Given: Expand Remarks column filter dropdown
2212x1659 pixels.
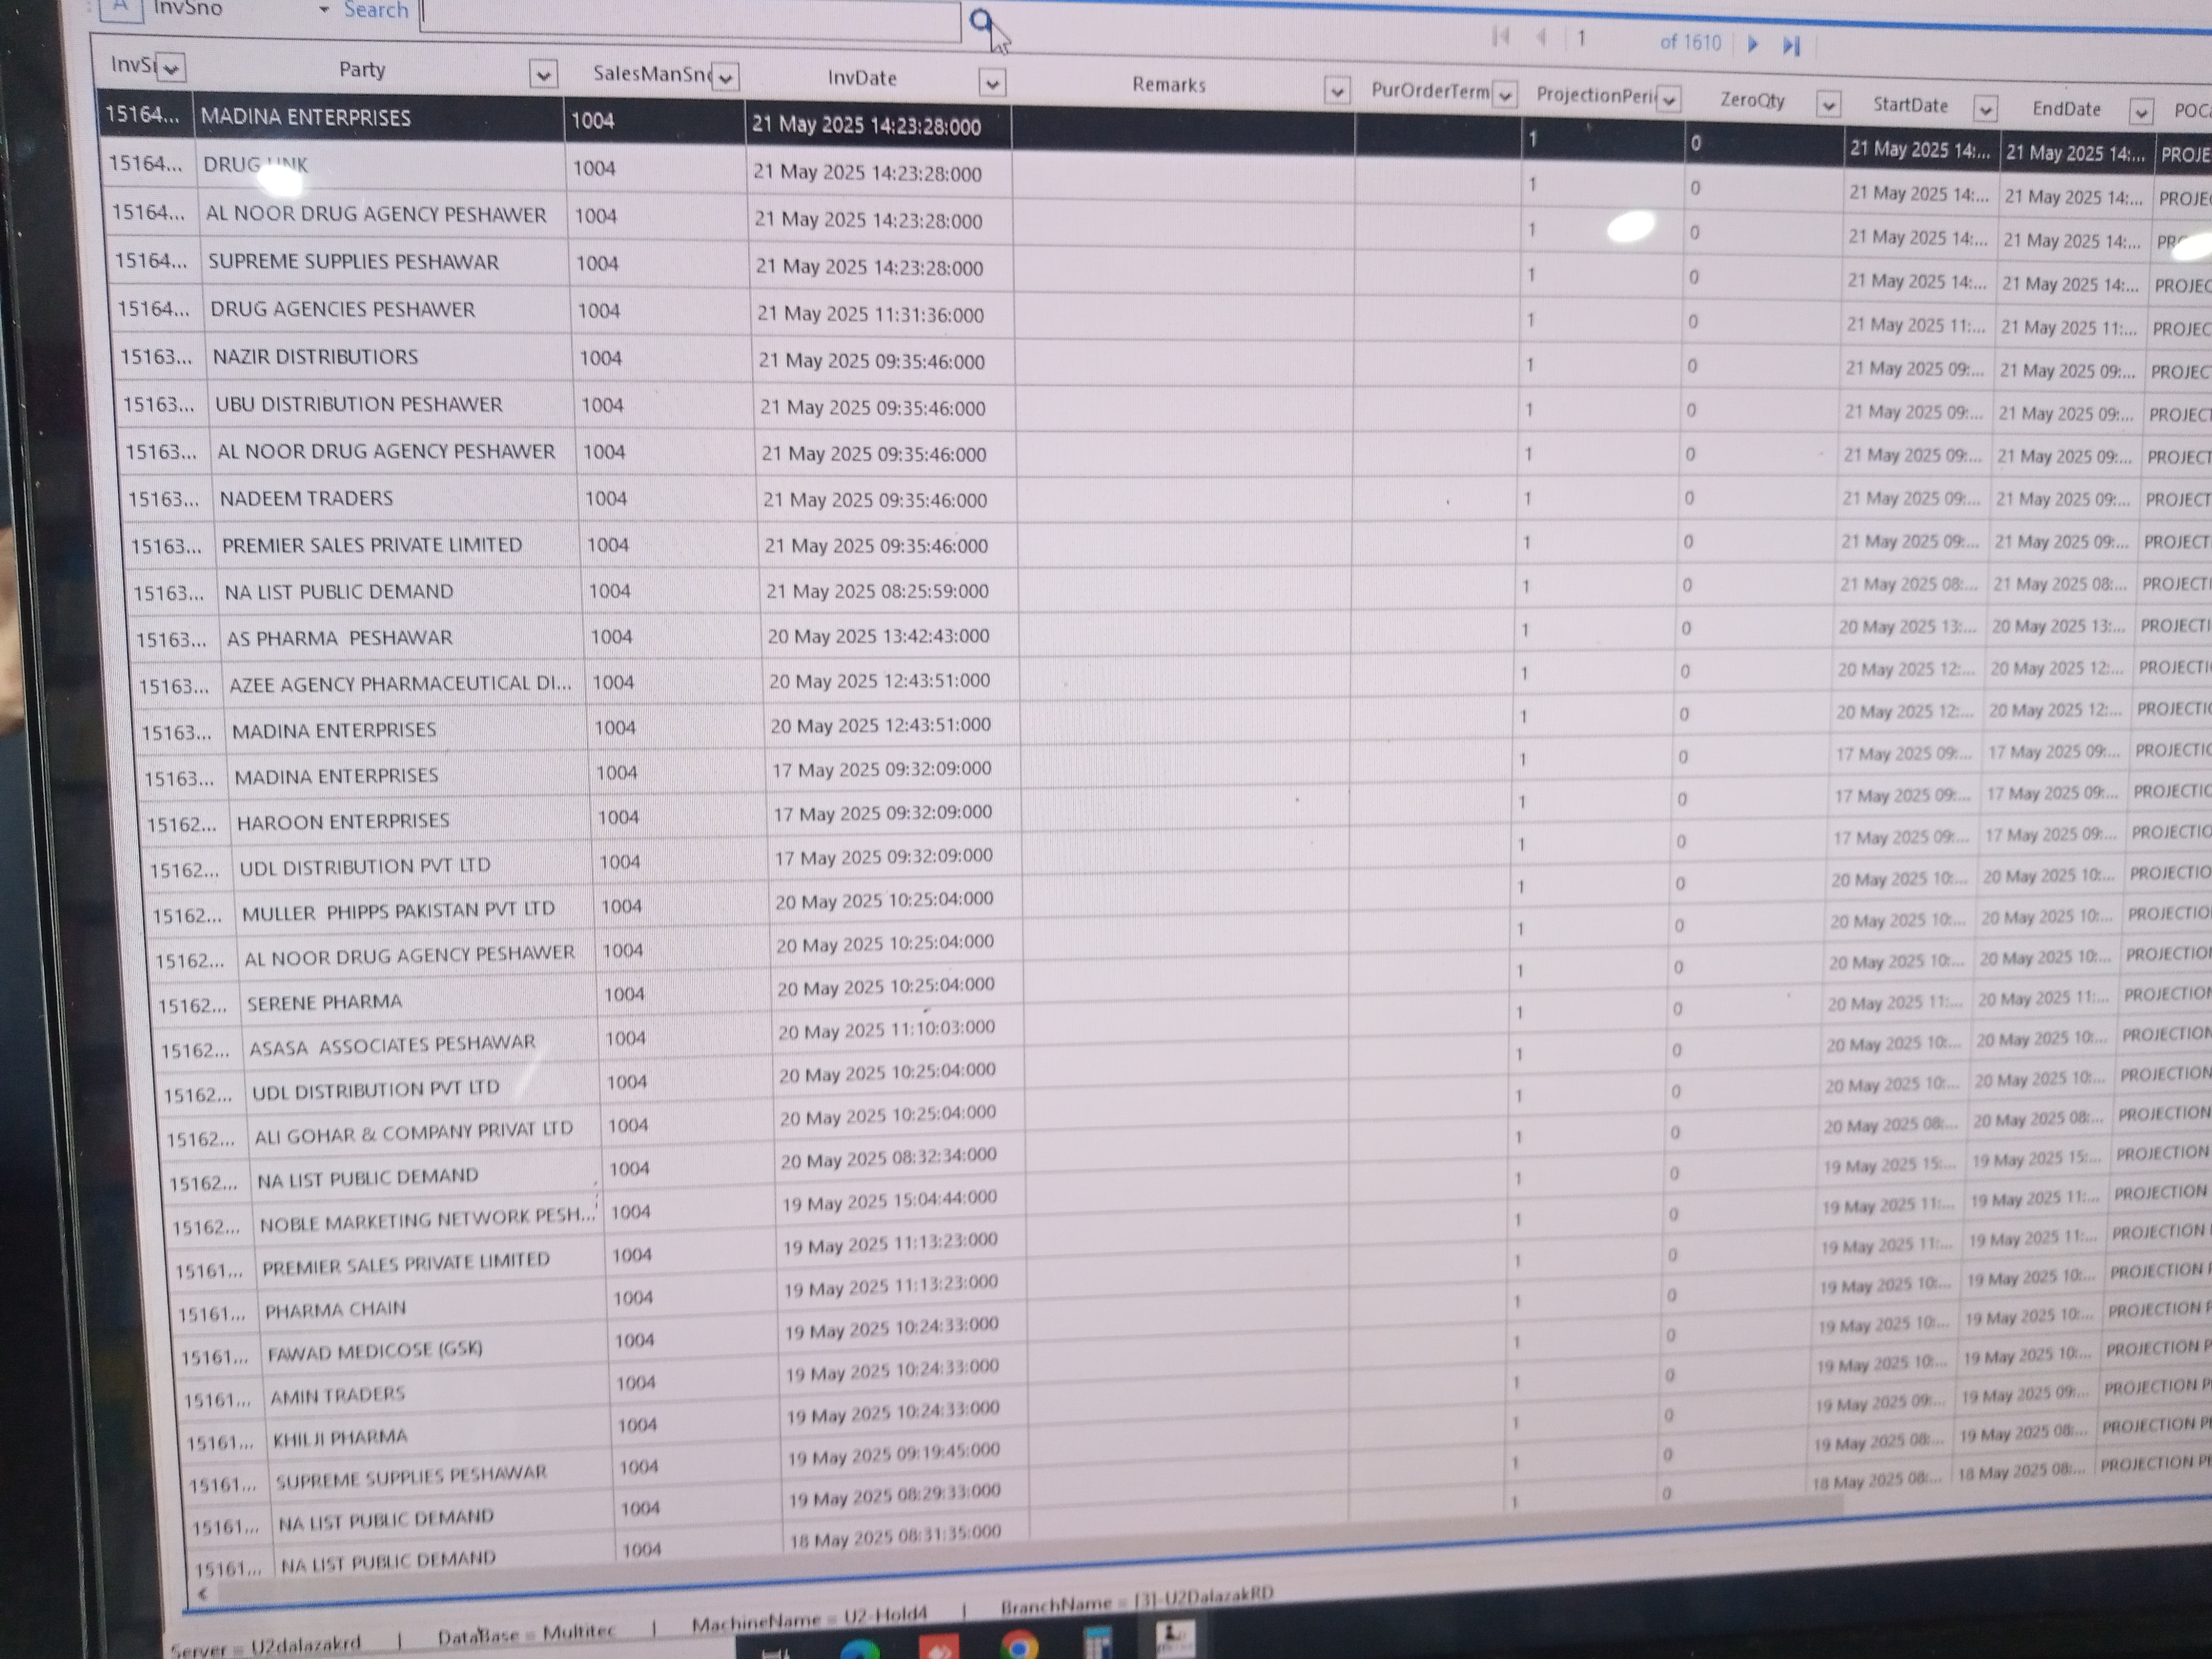Looking at the screenshot, I should (x=1336, y=91).
